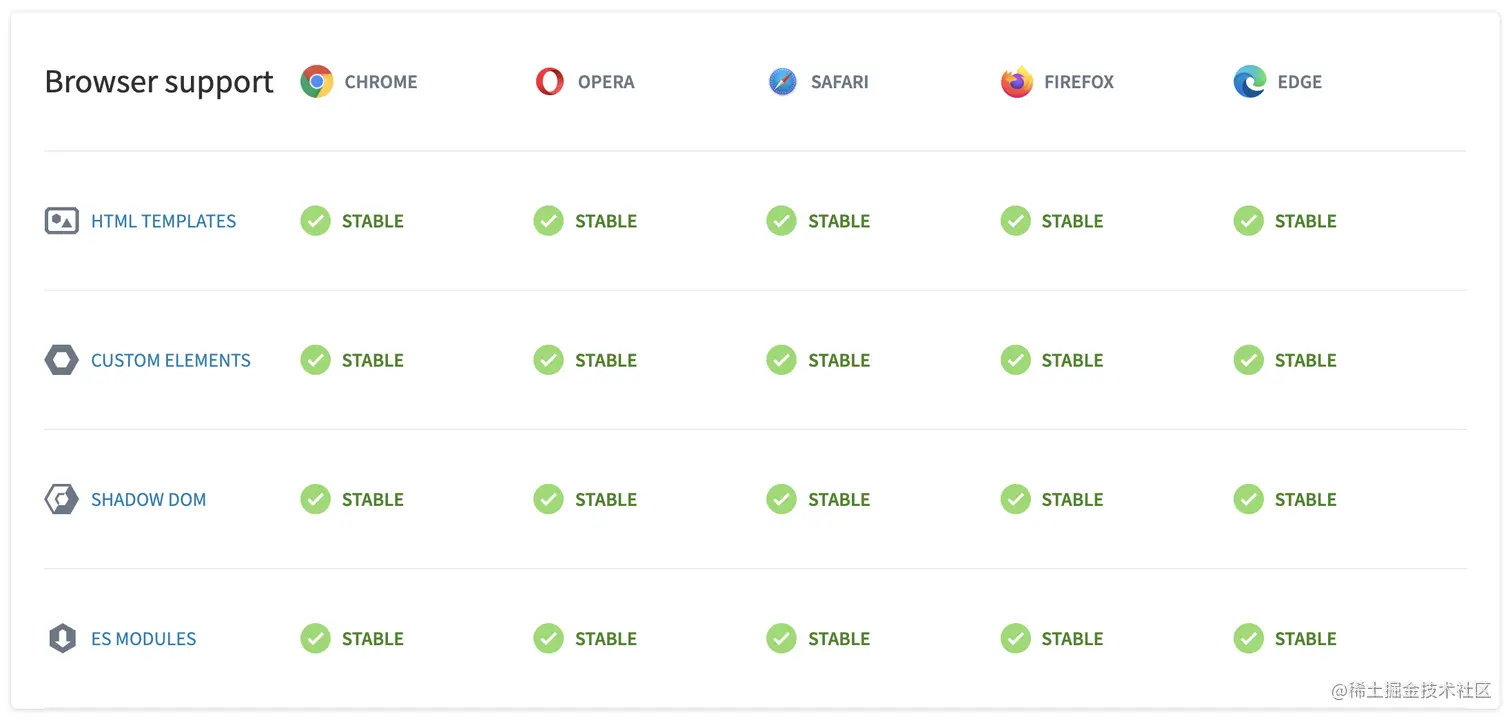Click Safari's green check for Custom Elements
The height and width of the screenshot is (721, 1512).
pos(782,360)
